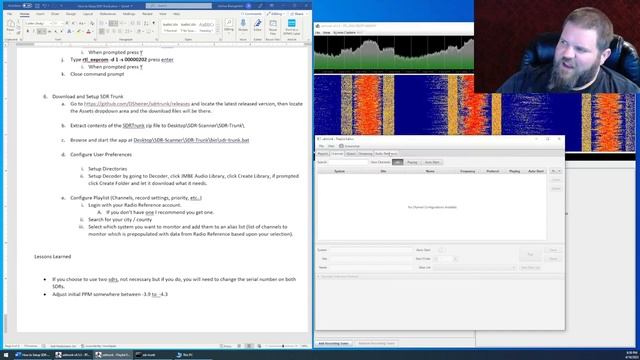Viewport: 640px width, 360px height.
Task: Open the Alias List combo box
Action: click(x=475, y=267)
